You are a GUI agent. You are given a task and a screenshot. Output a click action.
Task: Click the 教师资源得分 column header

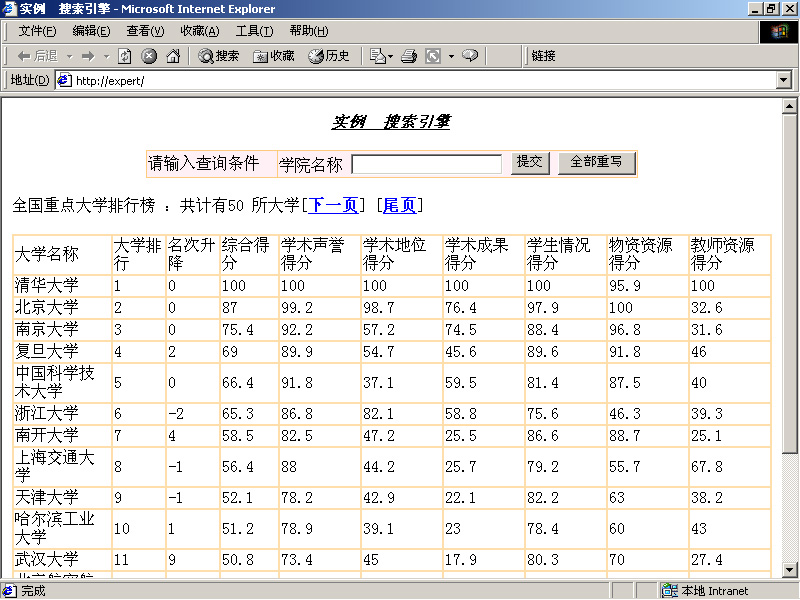(x=730, y=255)
